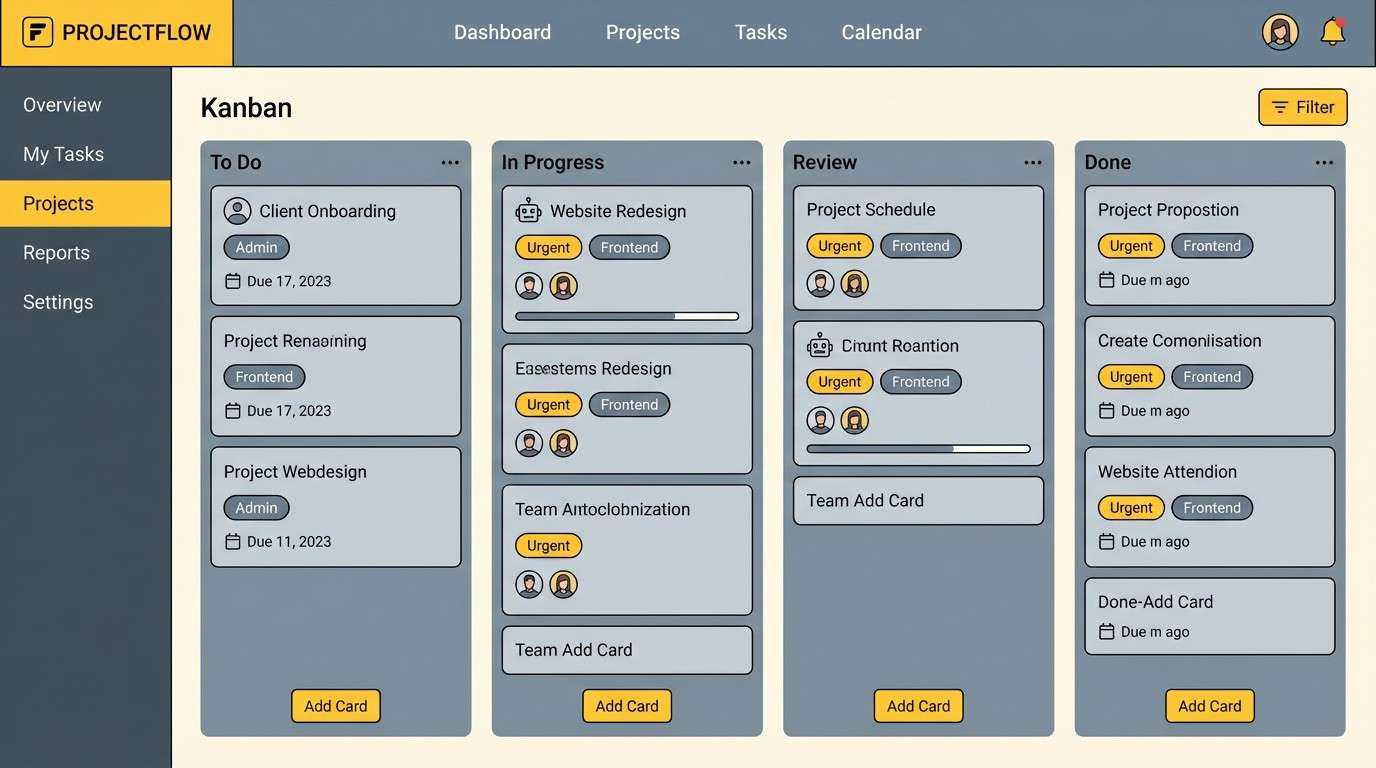Open the Done column options menu
1376x768 pixels.
1324,161
